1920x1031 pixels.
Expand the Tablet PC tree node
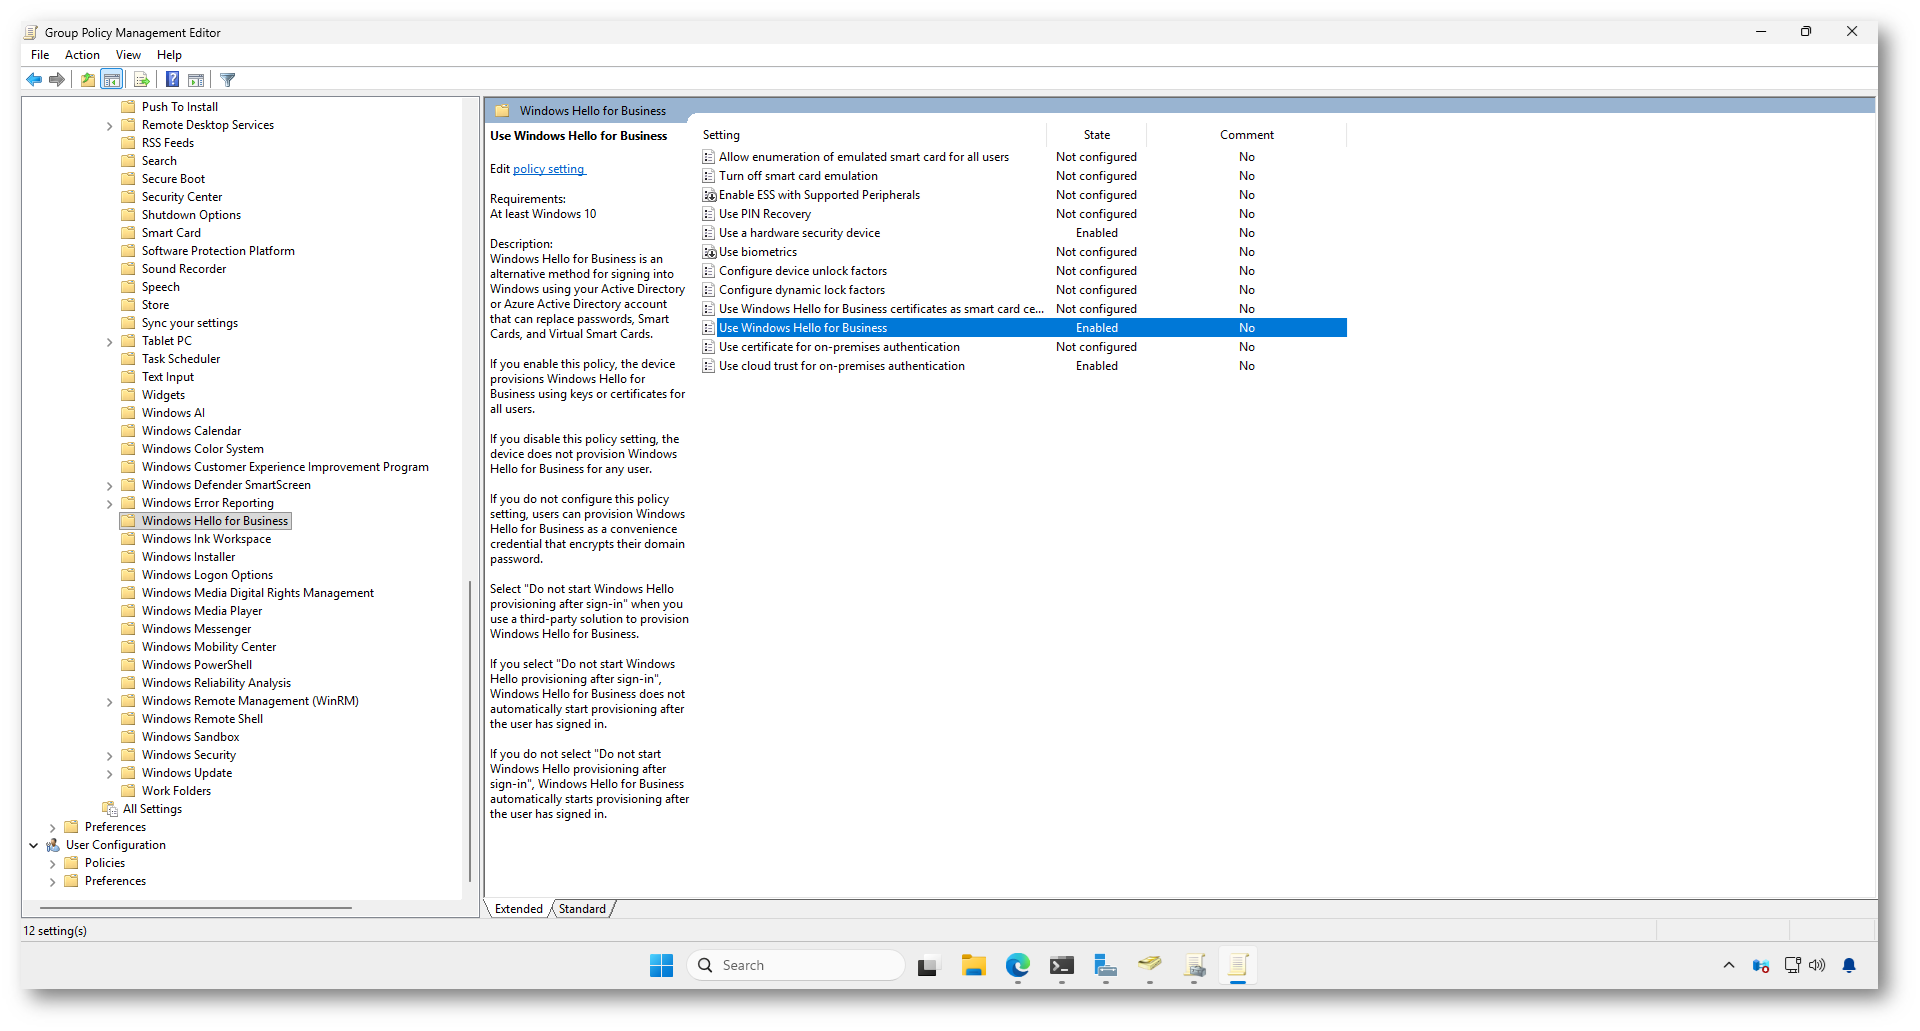tap(109, 342)
